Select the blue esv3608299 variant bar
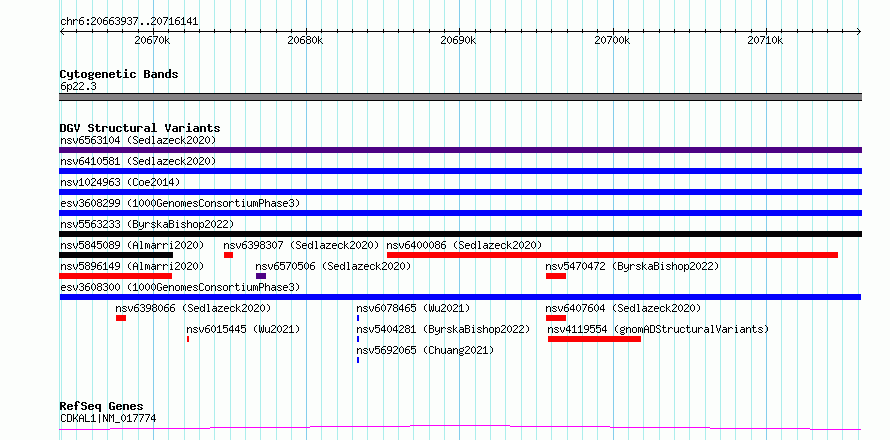 coord(460,213)
